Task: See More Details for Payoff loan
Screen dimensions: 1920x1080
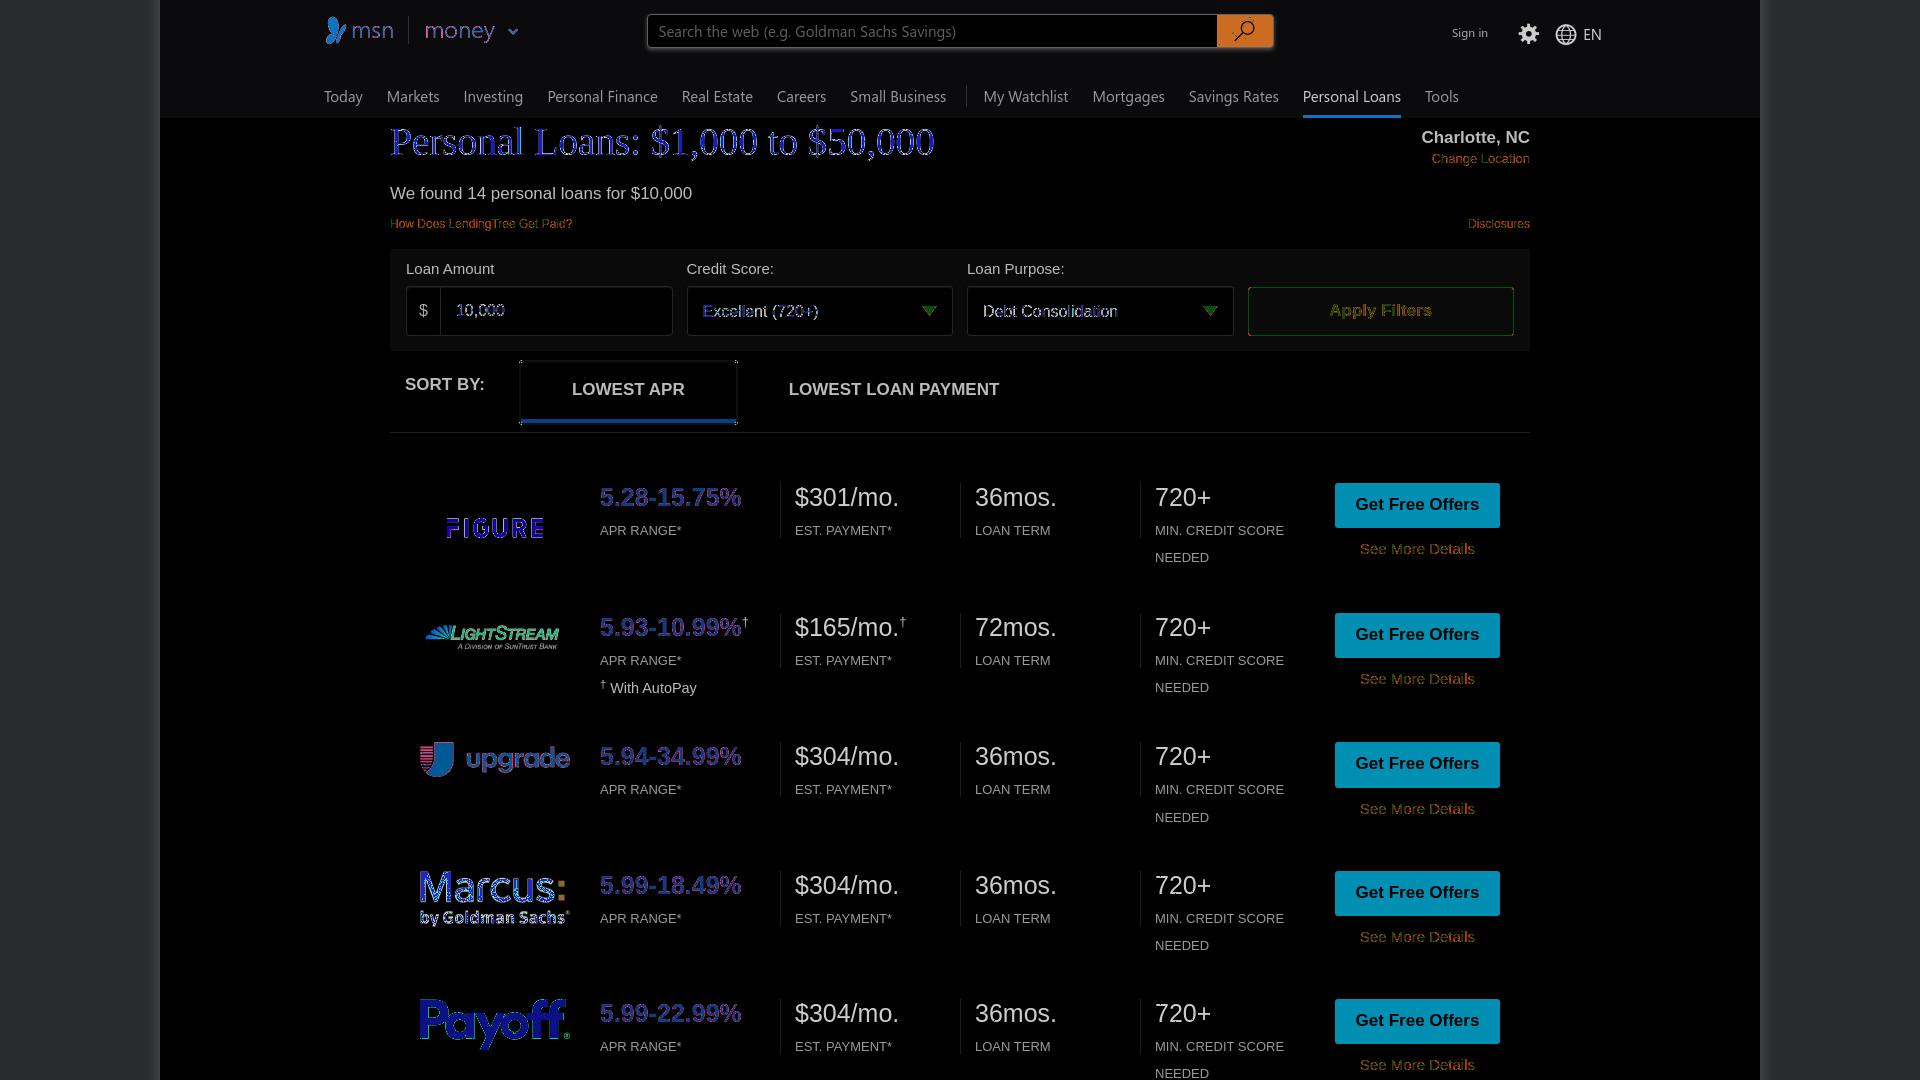Action: (x=1417, y=1065)
